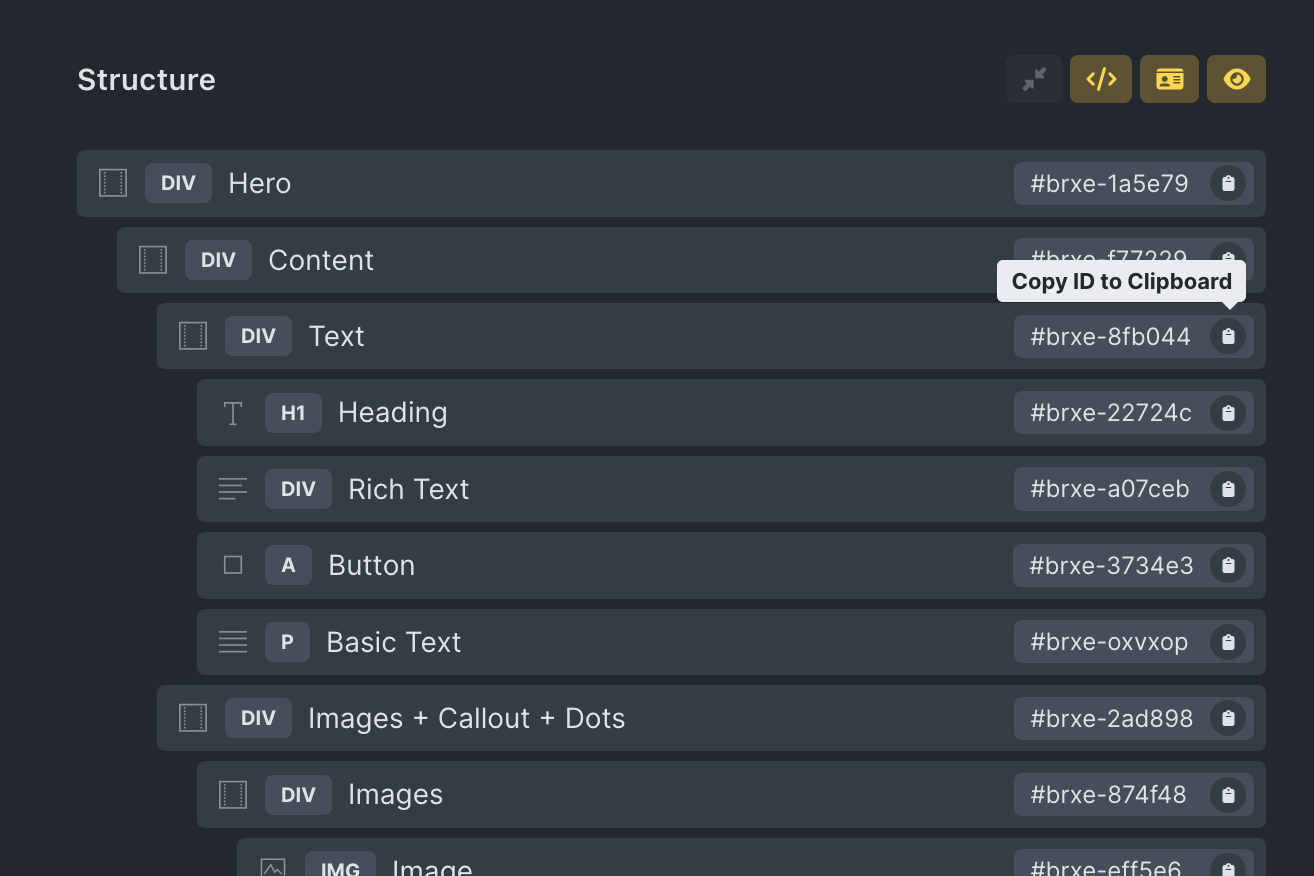The height and width of the screenshot is (876, 1314).
Task: Copy Basic Text ID clipboard icon
Action: [1229, 643]
